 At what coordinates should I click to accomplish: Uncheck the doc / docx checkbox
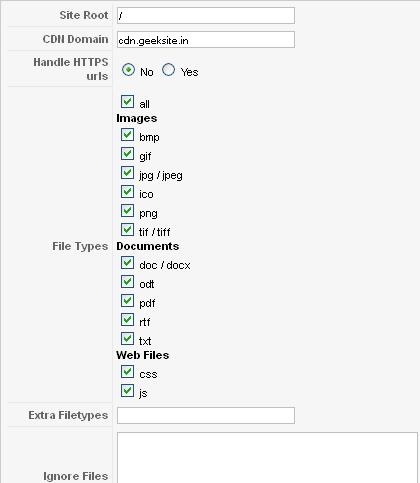(127, 263)
